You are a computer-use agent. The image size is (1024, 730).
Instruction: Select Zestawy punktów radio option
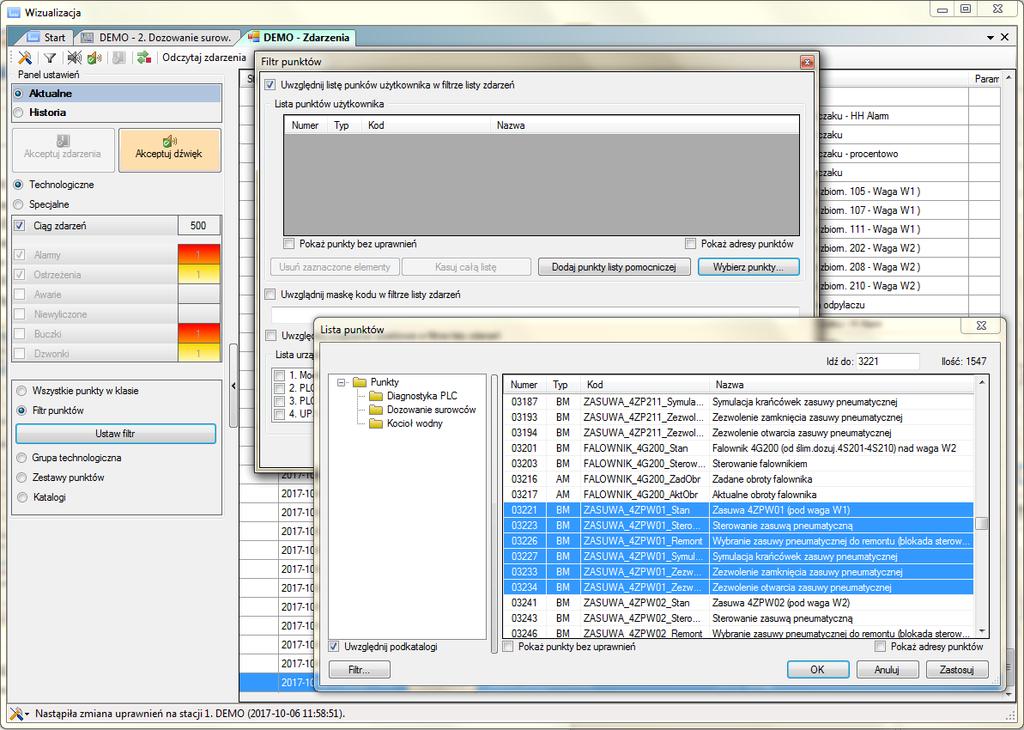click(22, 477)
